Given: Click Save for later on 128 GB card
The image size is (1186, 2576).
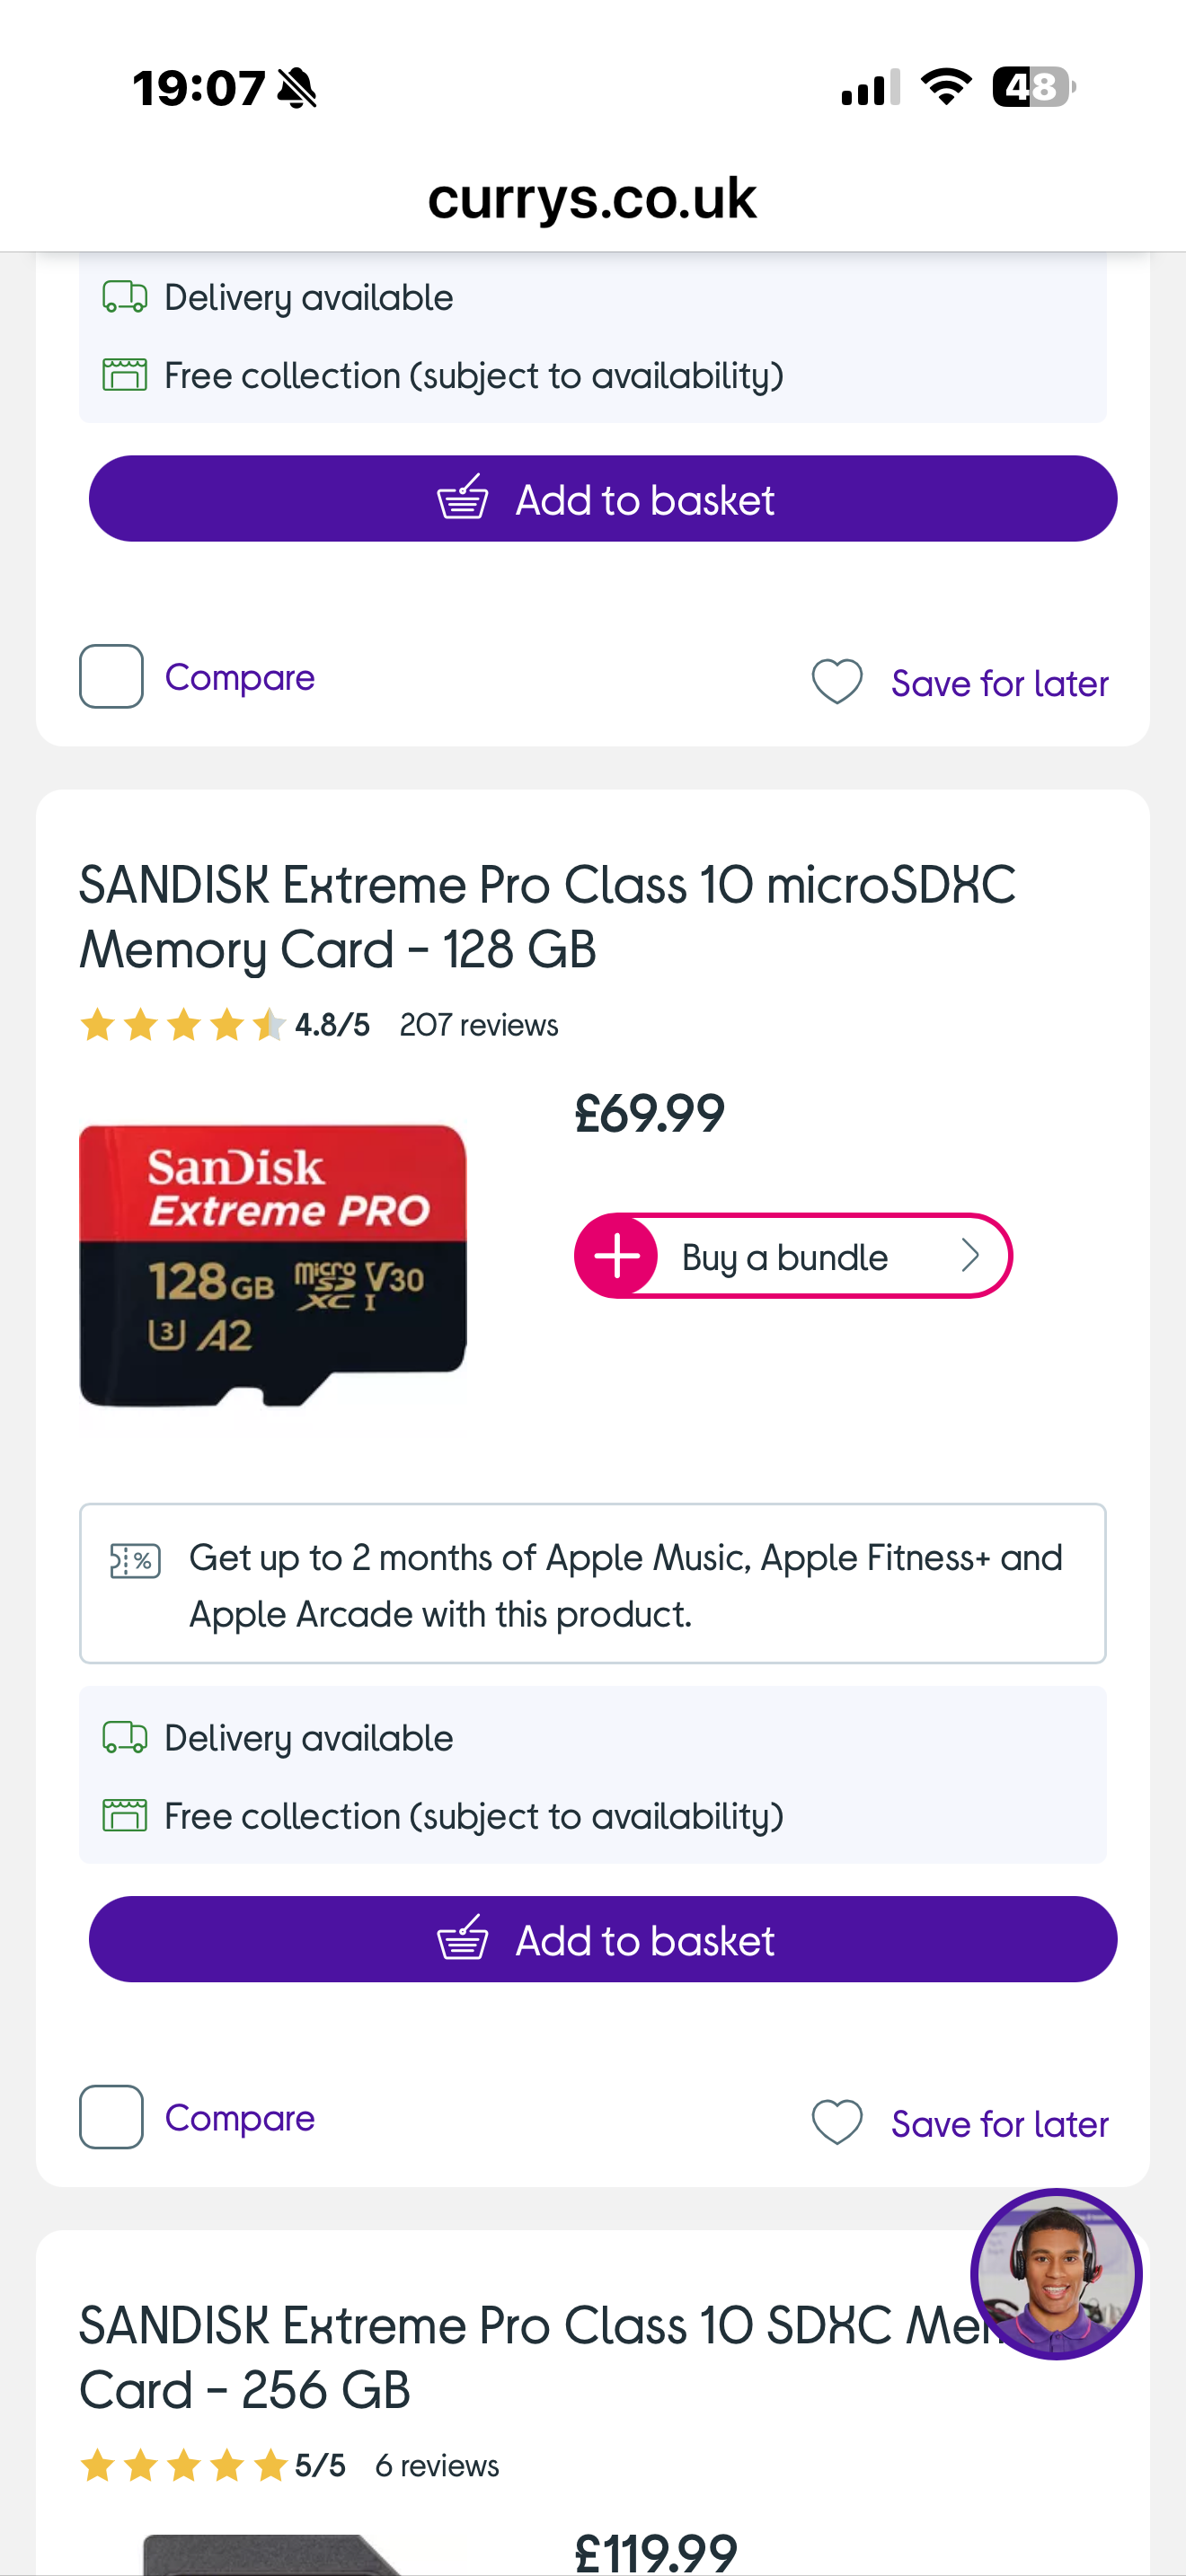Looking at the screenshot, I should point(999,2124).
